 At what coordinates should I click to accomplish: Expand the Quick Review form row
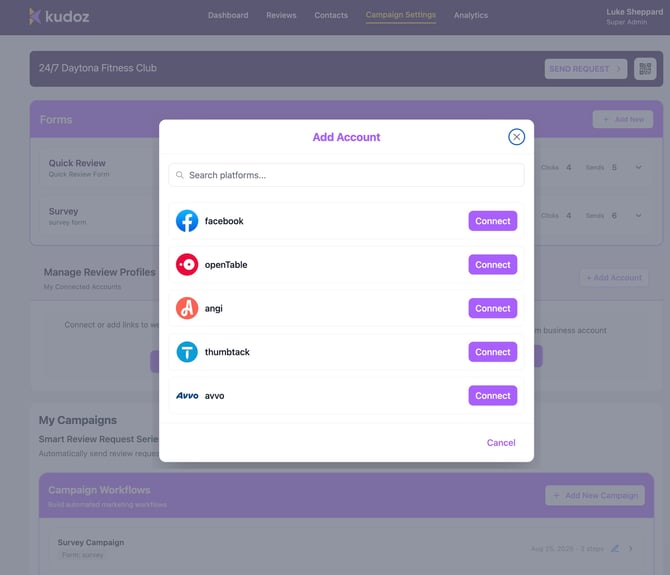639,167
